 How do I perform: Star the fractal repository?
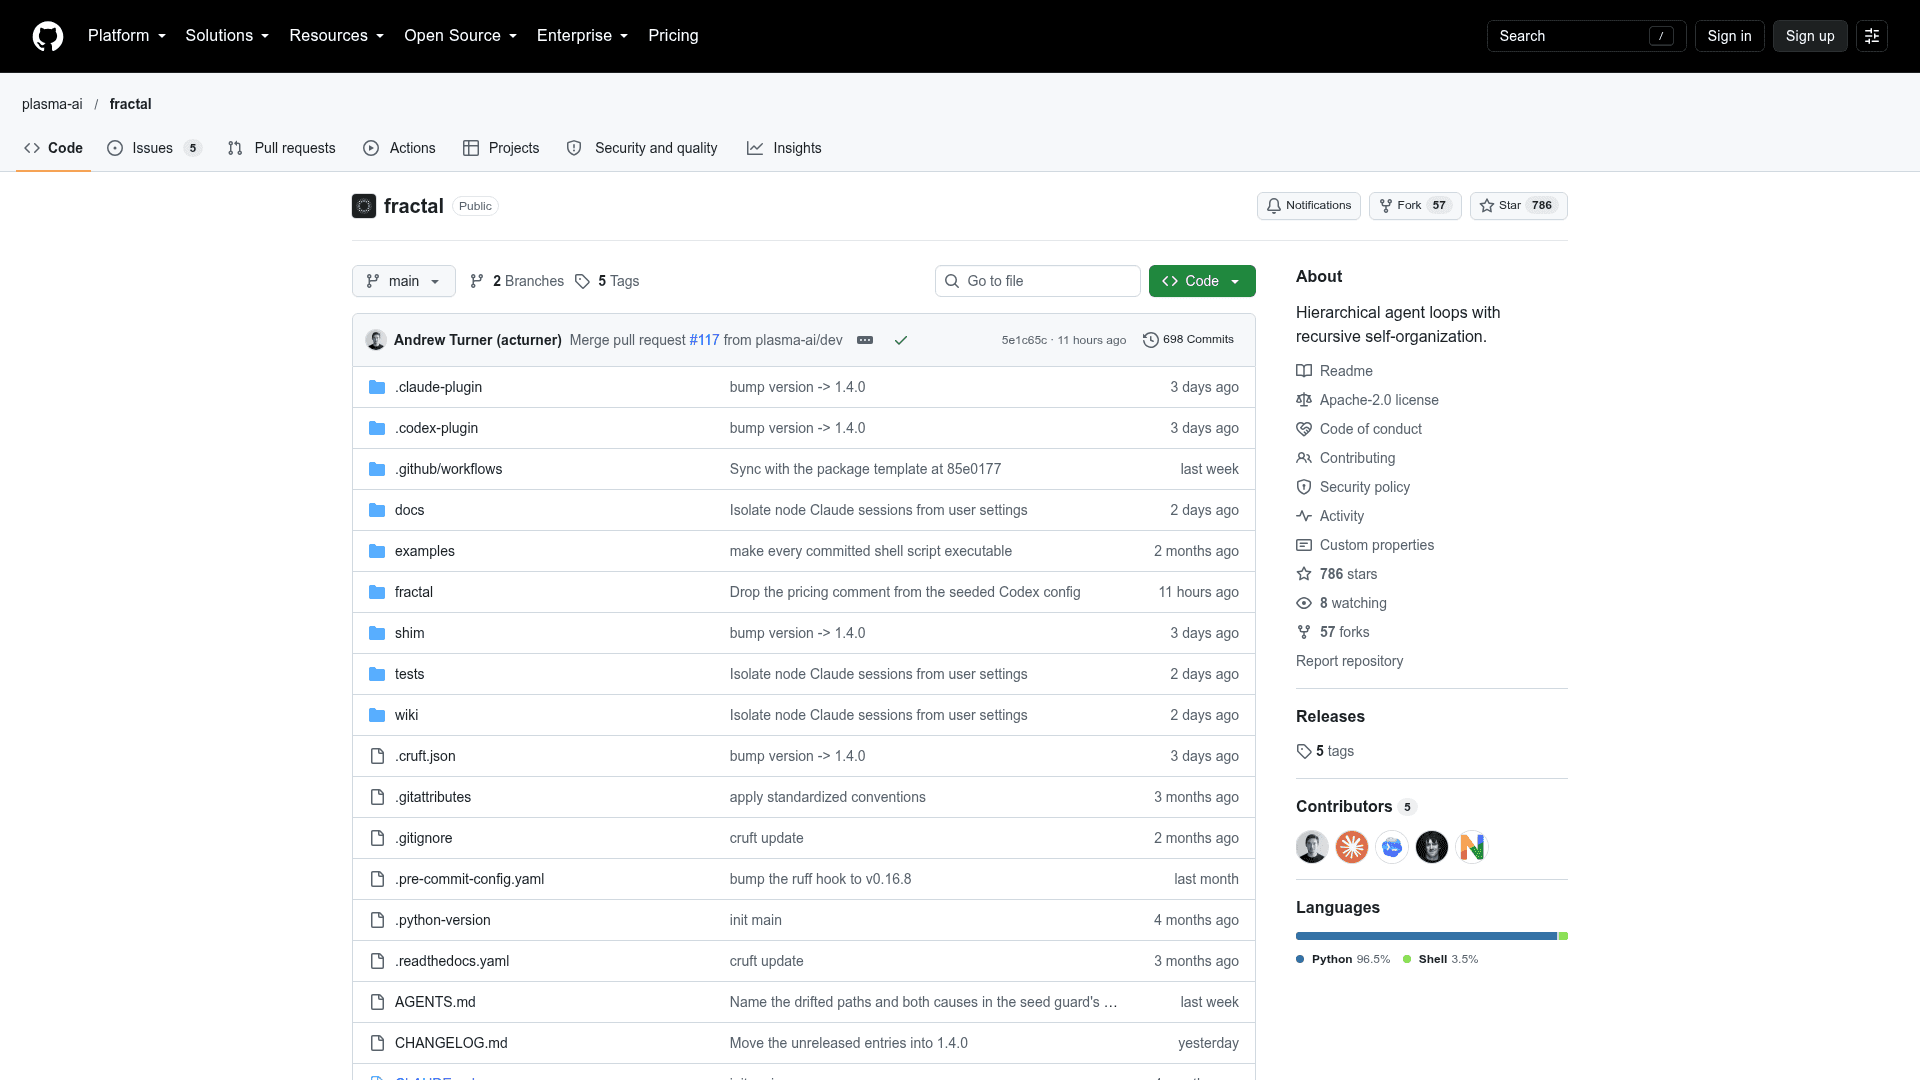1519,206
